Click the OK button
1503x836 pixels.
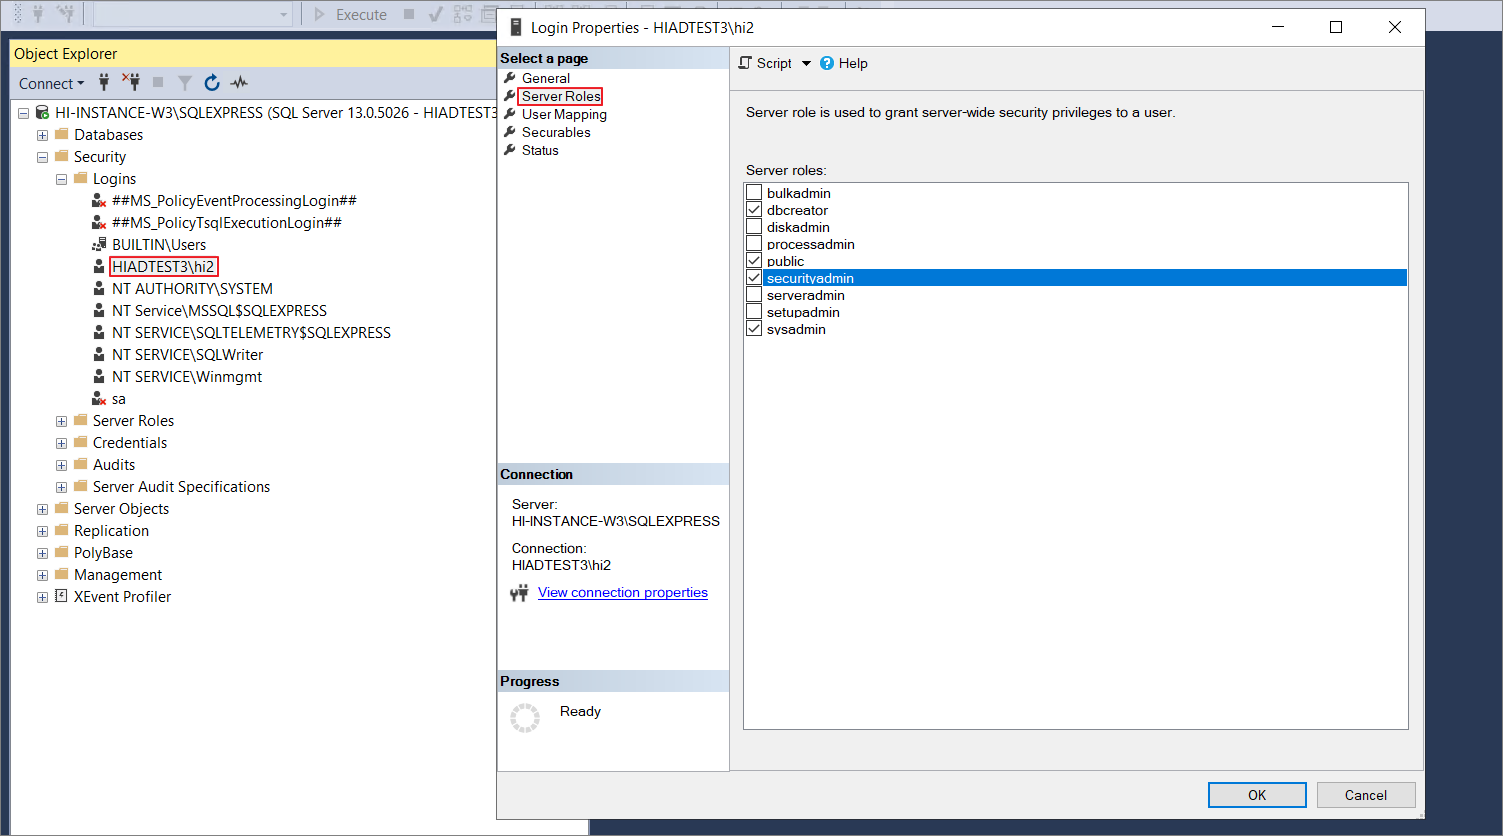click(x=1257, y=795)
